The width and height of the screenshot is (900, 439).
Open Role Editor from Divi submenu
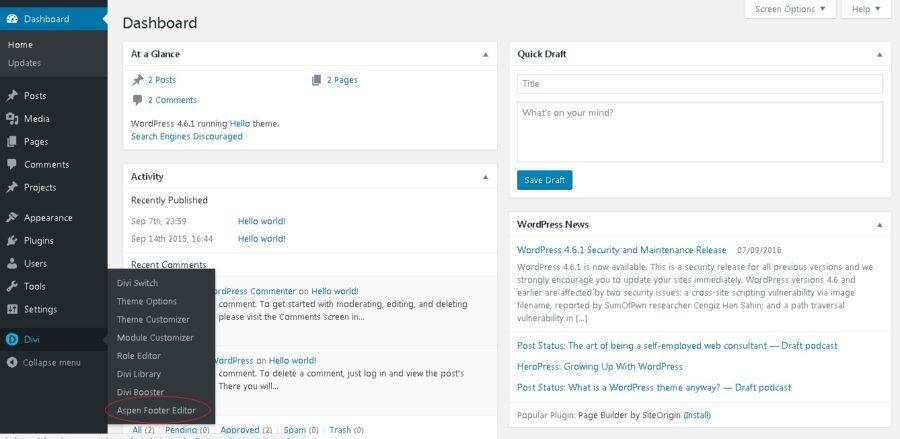click(138, 356)
